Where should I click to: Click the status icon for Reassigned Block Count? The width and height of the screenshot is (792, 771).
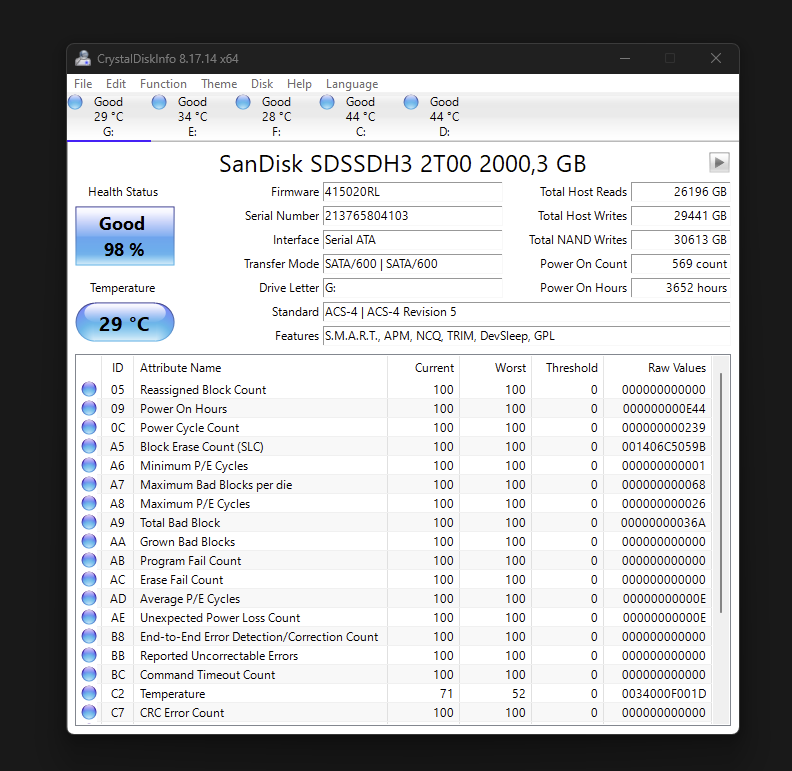click(x=89, y=389)
